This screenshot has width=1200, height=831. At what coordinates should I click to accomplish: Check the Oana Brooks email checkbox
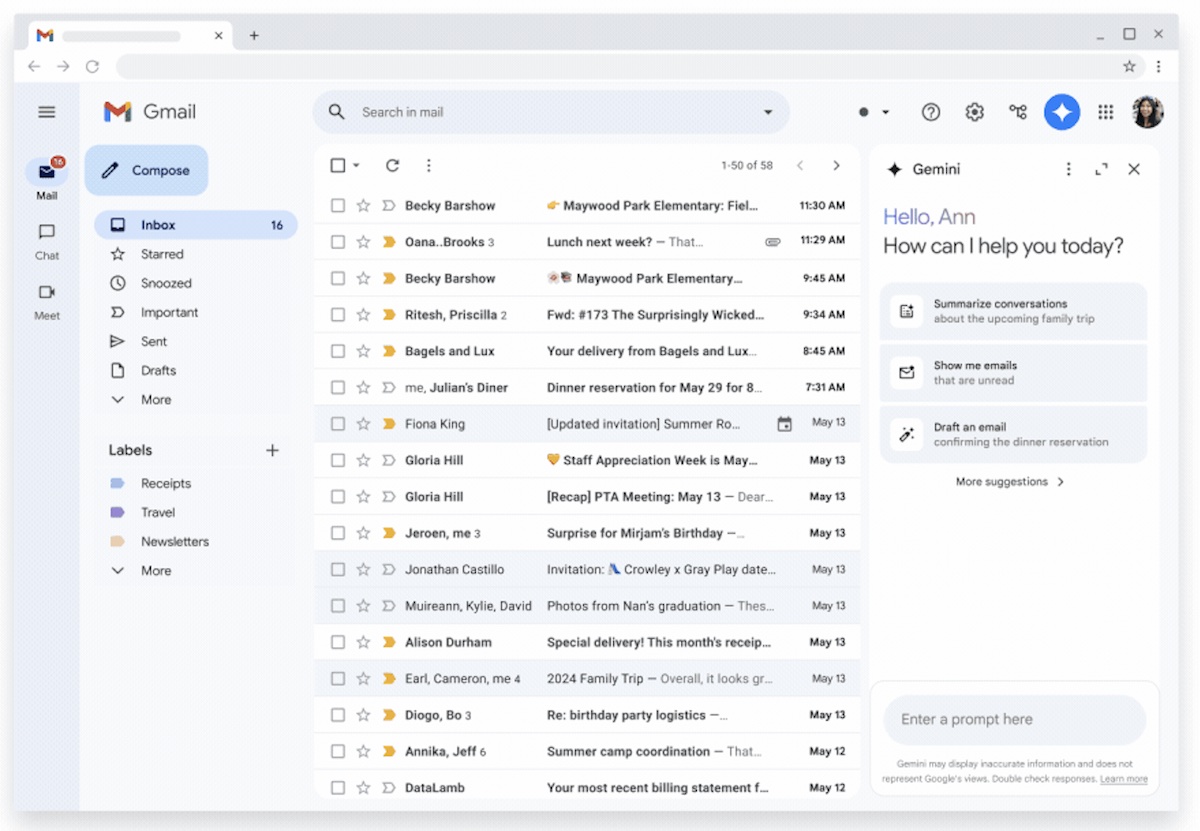[x=338, y=242]
